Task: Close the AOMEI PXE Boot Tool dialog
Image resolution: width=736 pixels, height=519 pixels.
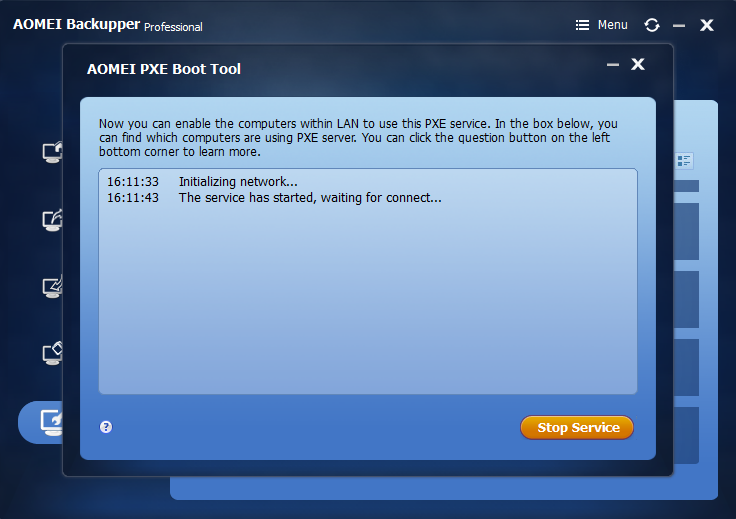Action: point(638,64)
